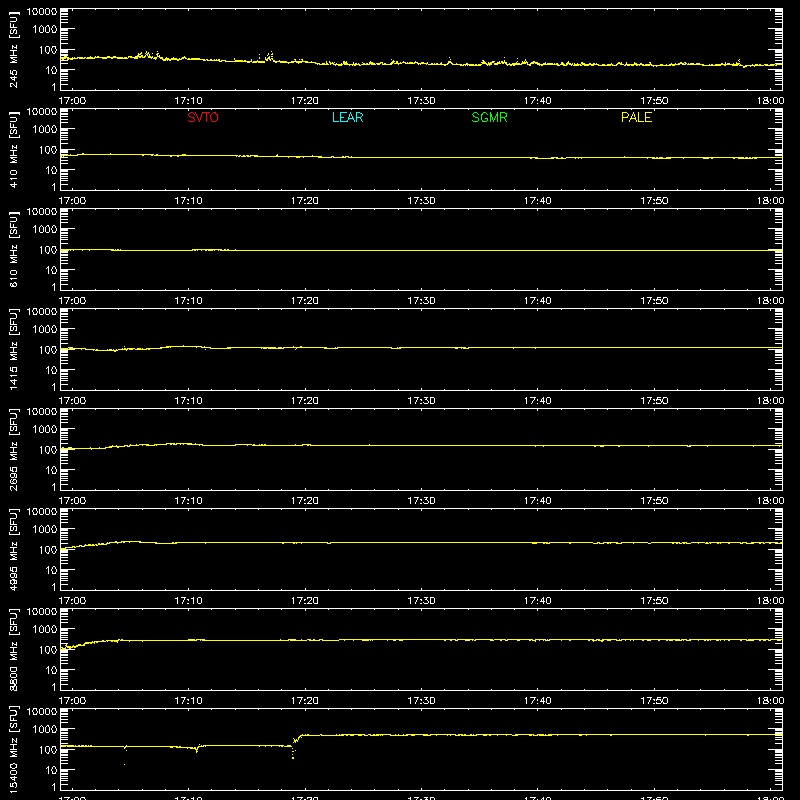Click the 1000 y-axis value of the 15400 MHz plot
Image resolution: width=800 pixels, height=800 pixels.
[45, 730]
